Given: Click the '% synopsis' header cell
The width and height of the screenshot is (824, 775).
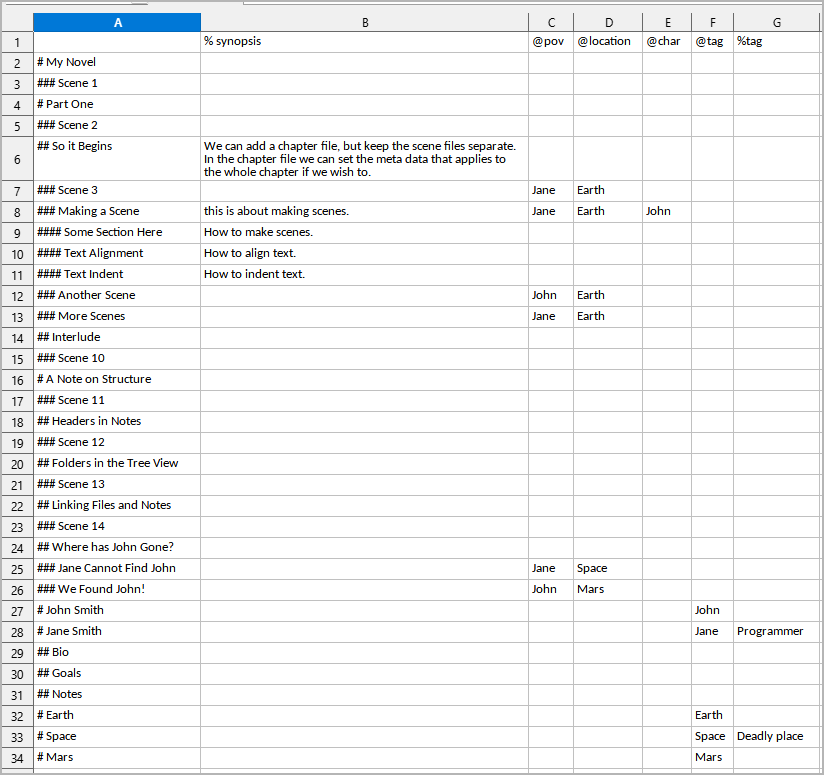Looking at the screenshot, I should tap(365, 42).
